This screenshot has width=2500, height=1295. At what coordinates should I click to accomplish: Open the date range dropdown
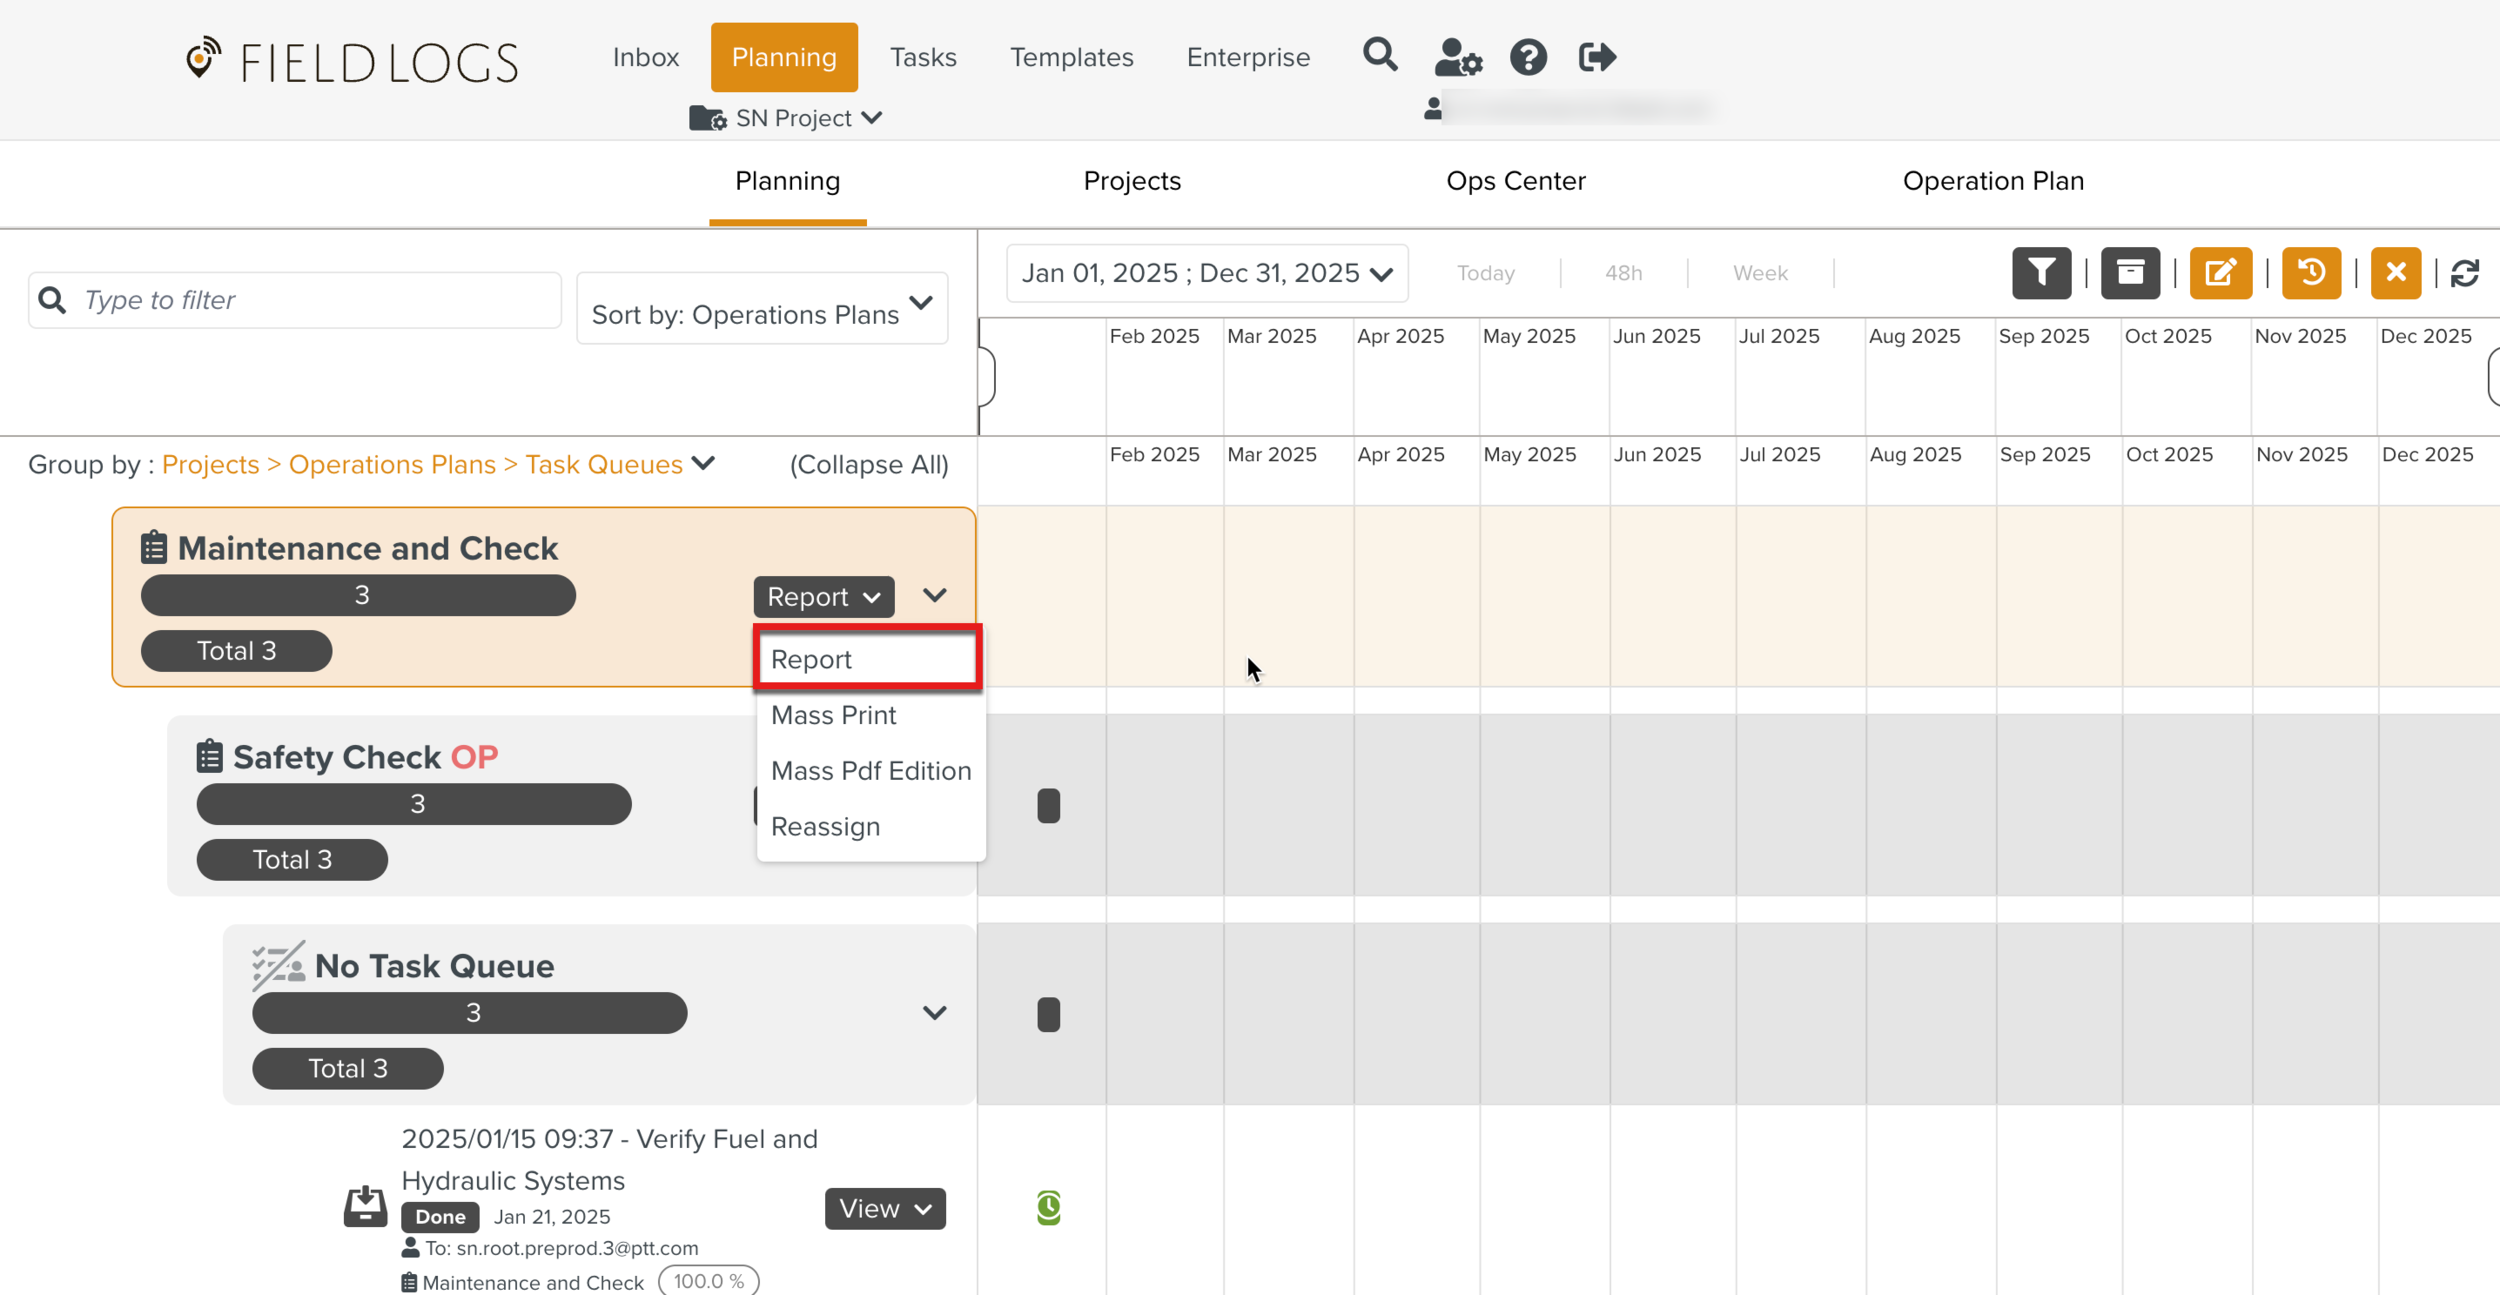click(x=1206, y=273)
